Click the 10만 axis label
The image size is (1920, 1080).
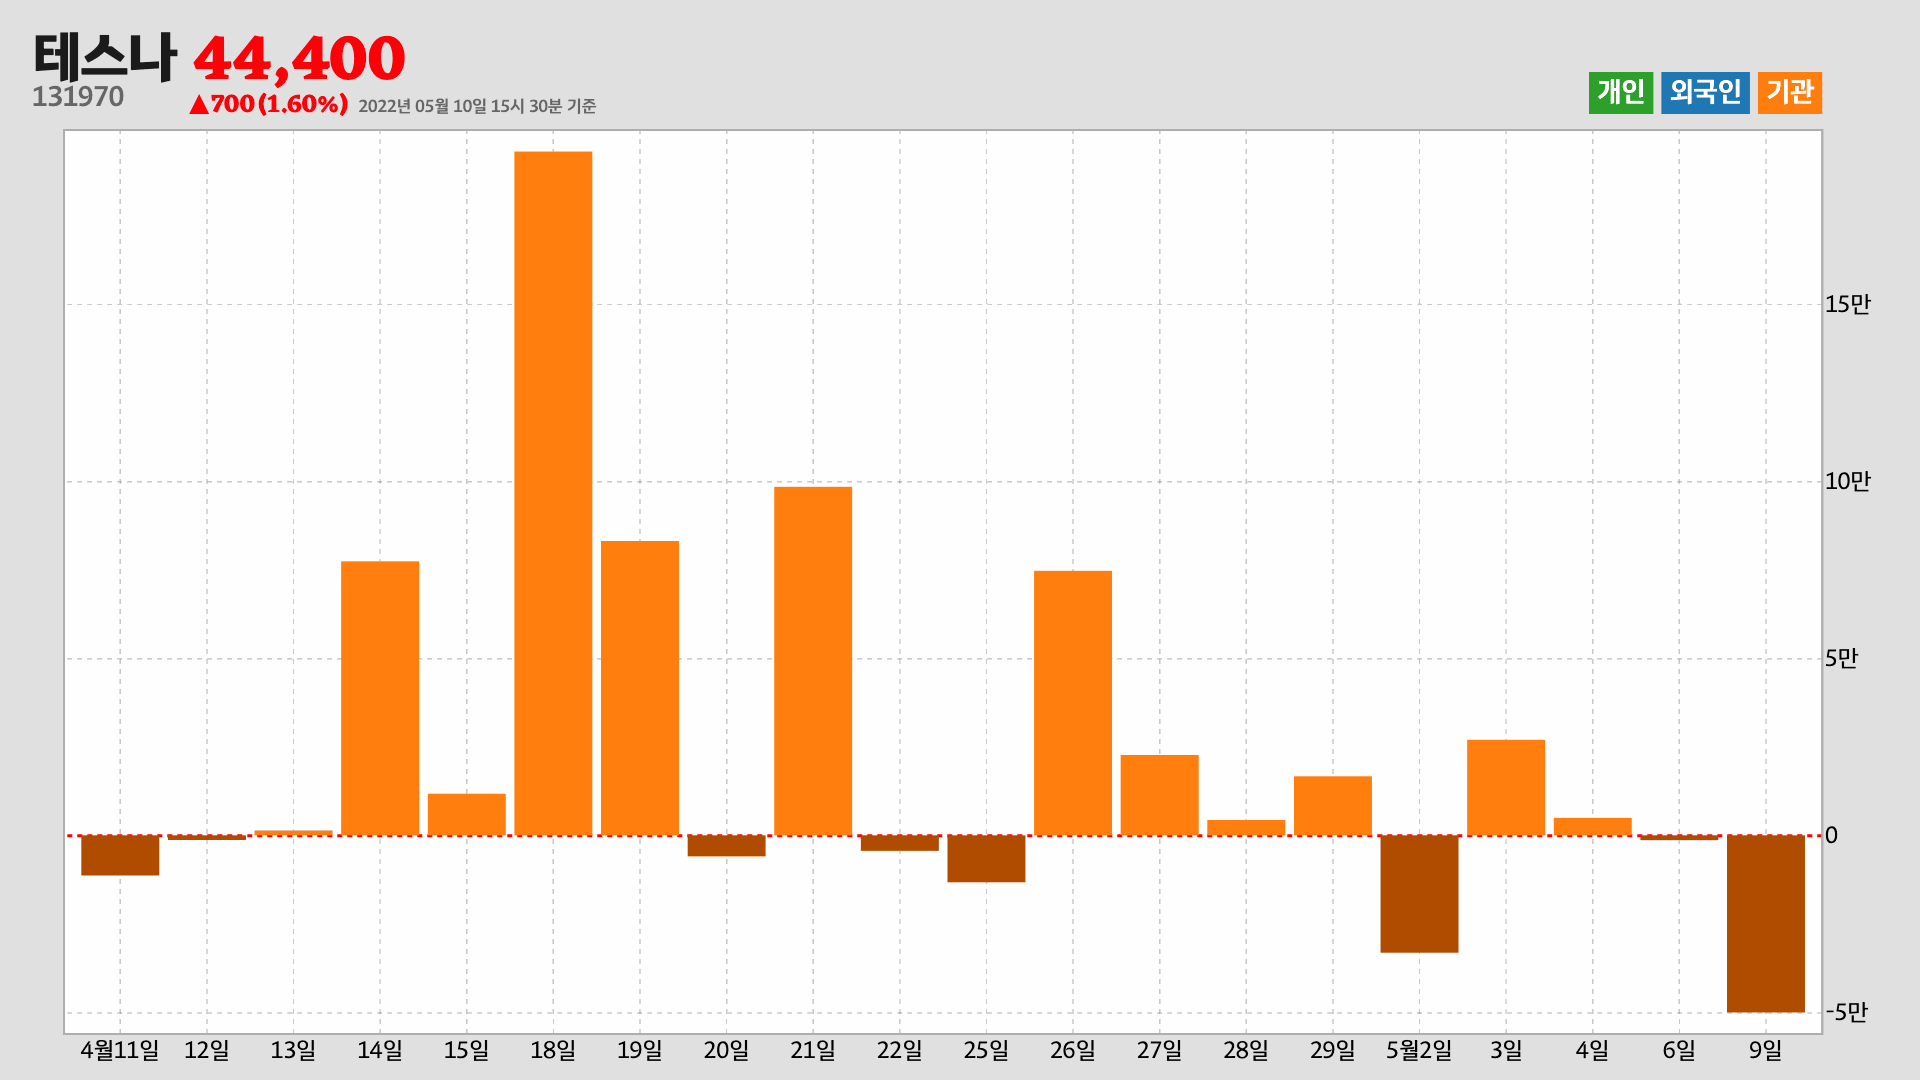point(1847,481)
